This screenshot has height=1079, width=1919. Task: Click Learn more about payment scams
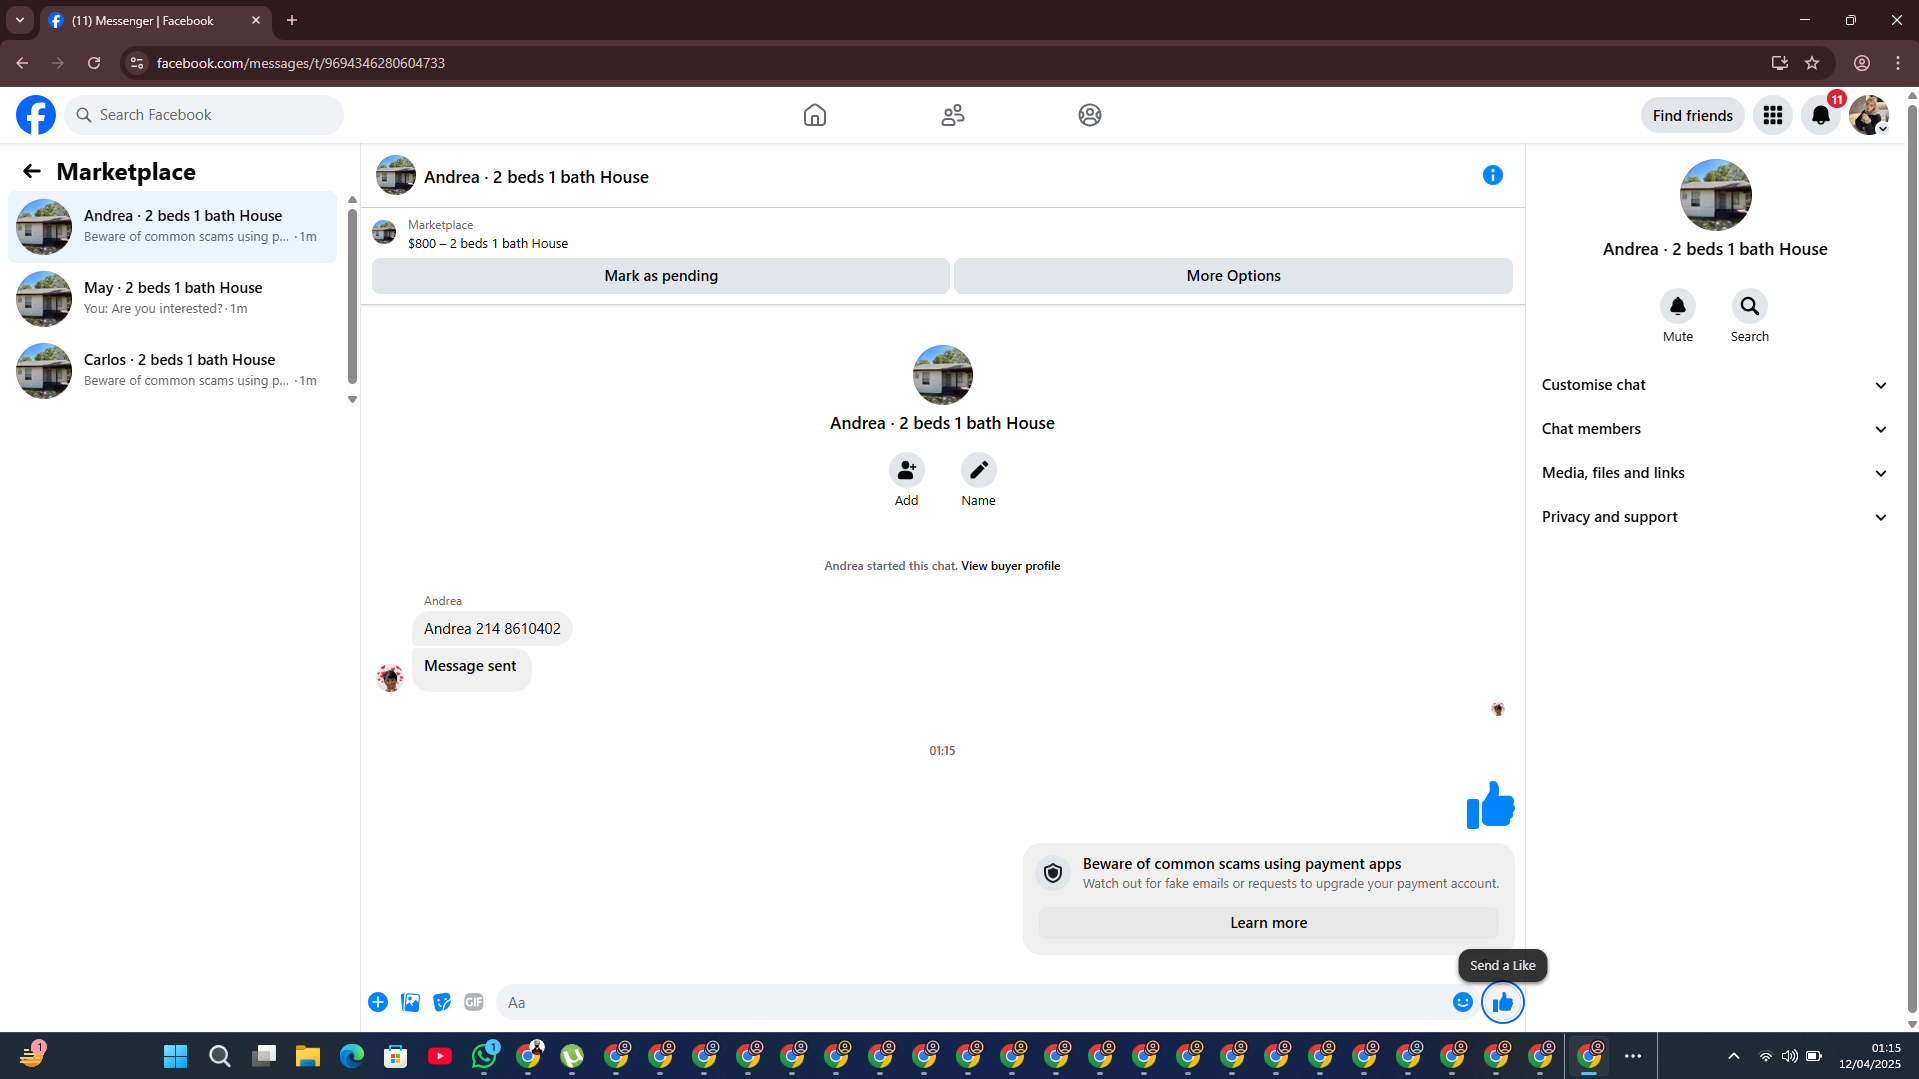(x=1268, y=923)
